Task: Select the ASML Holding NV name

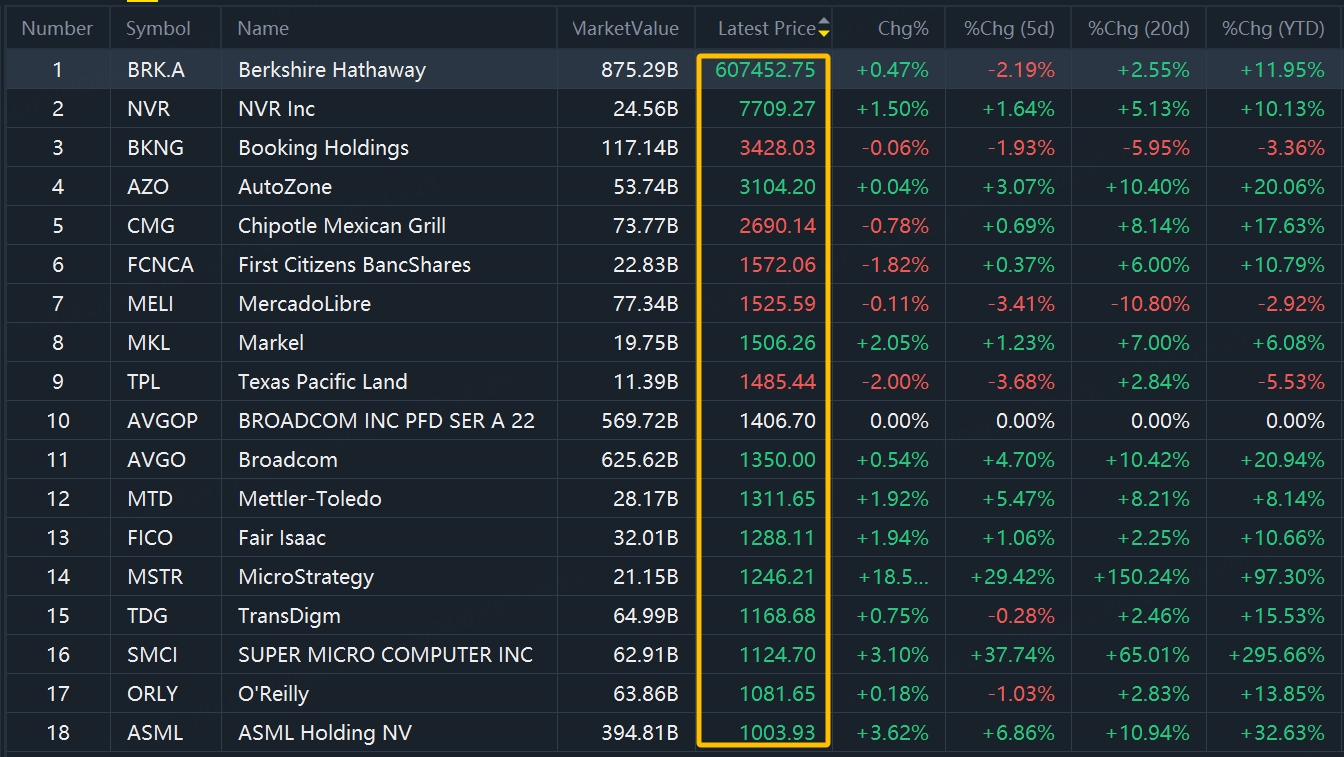Action: tap(324, 733)
